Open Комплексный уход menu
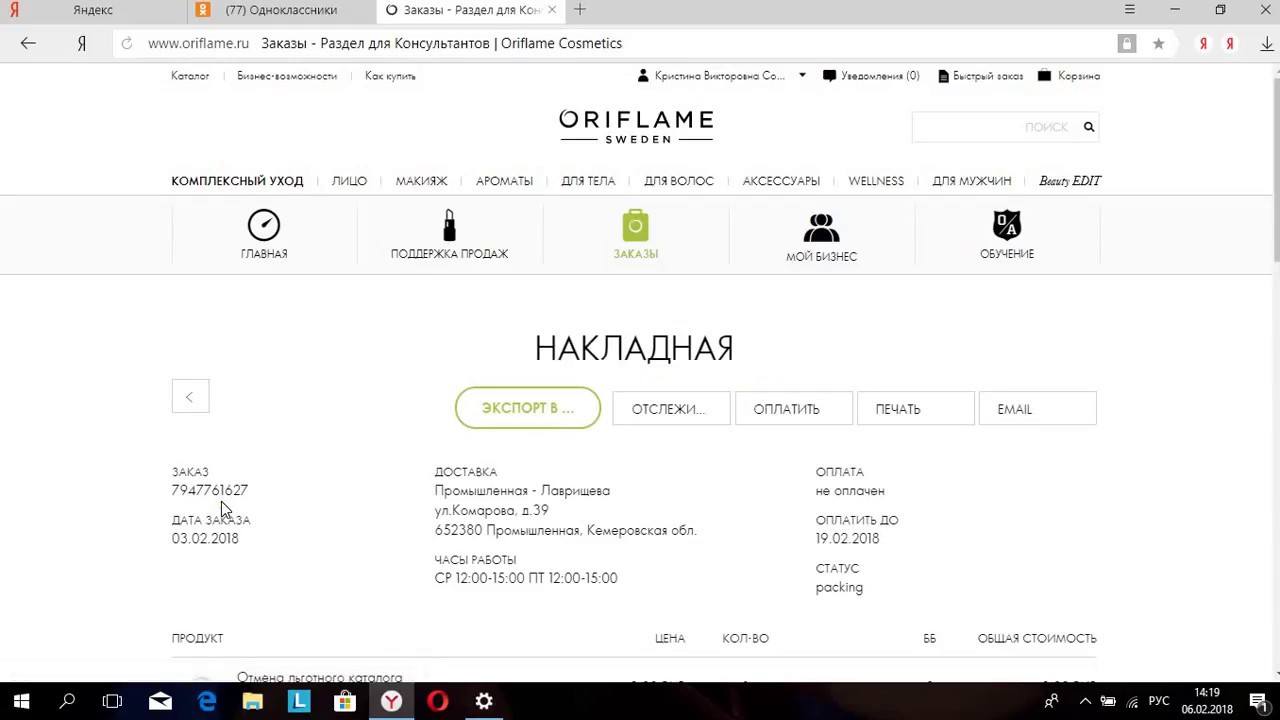The height and width of the screenshot is (720, 1280). pos(237,181)
